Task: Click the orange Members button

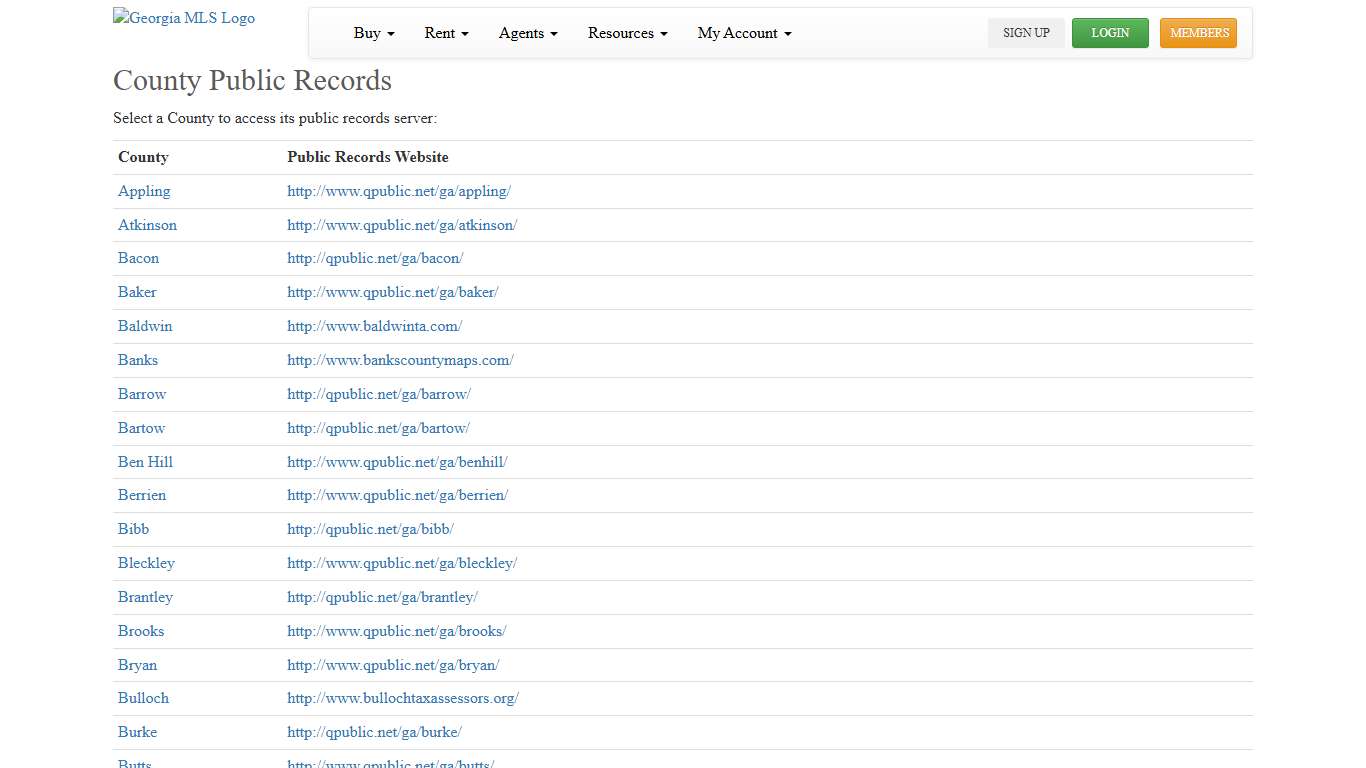Action: 1198,33
